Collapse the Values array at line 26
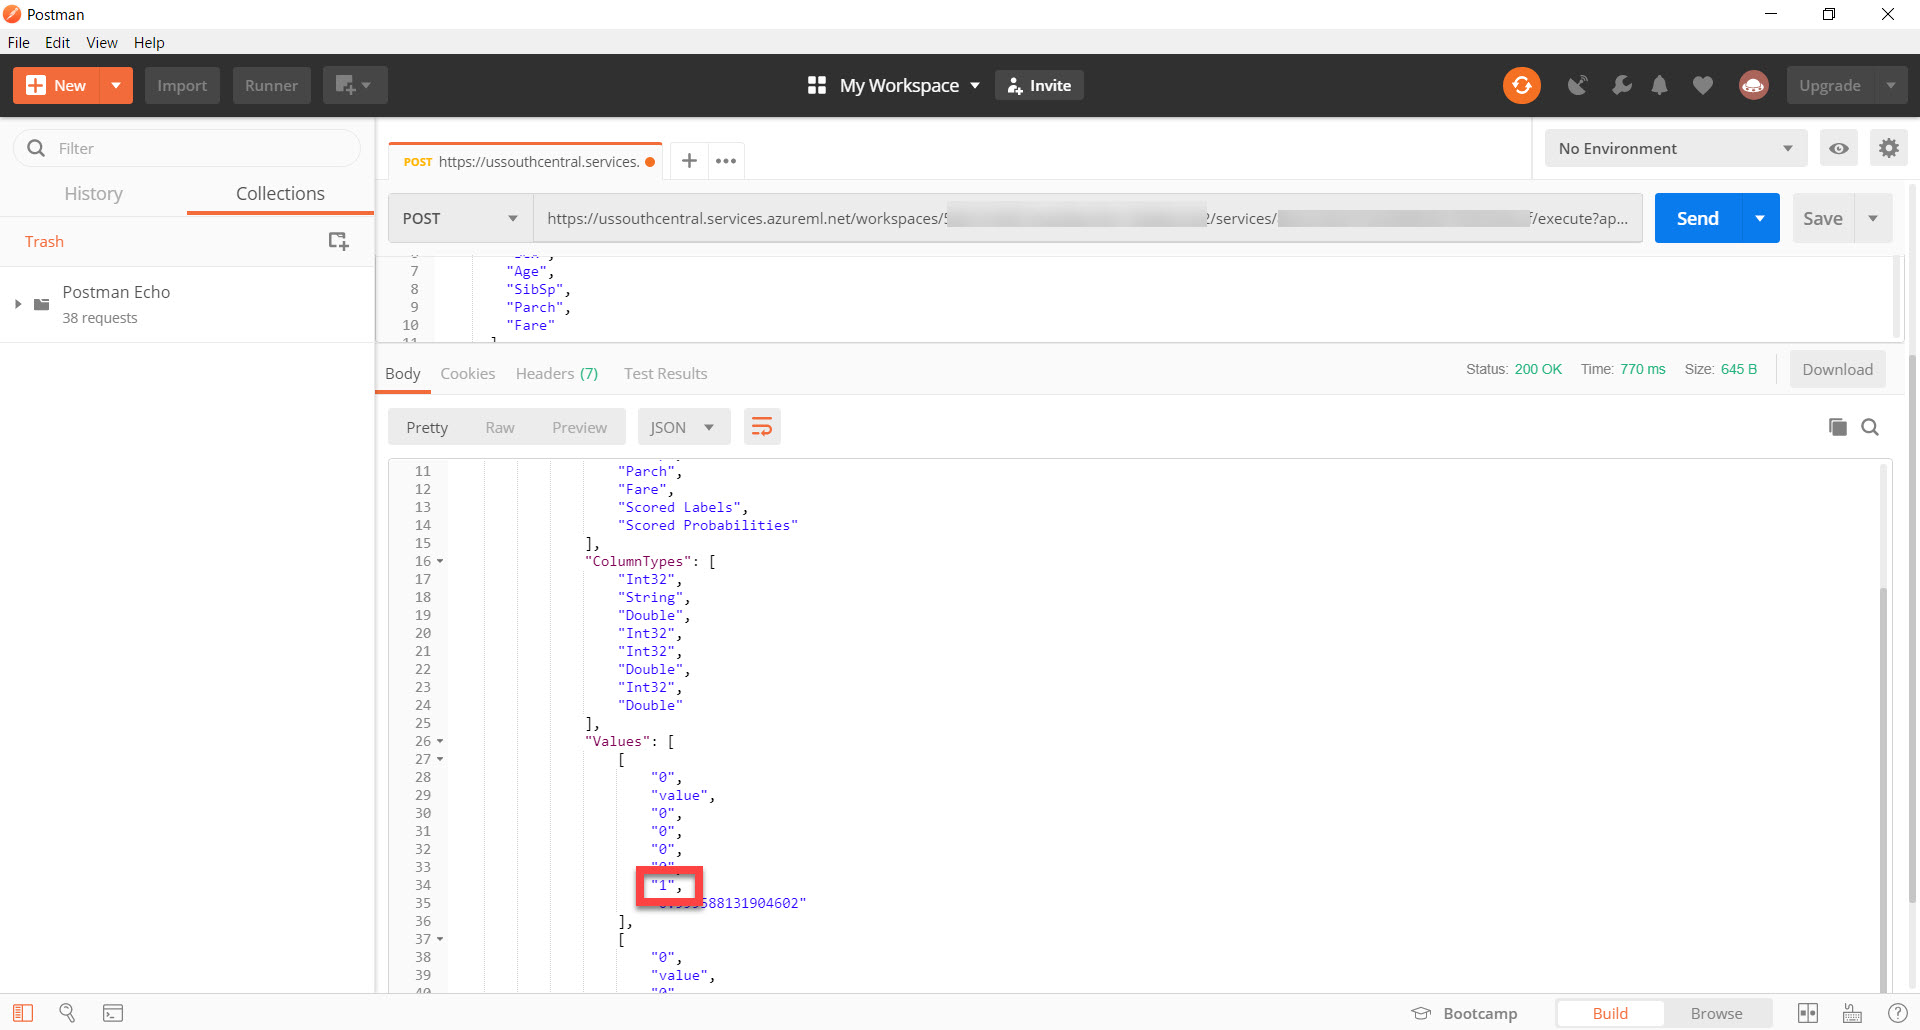Image resolution: width=1920 pixels, height=1030 pixels. (440, 742)
